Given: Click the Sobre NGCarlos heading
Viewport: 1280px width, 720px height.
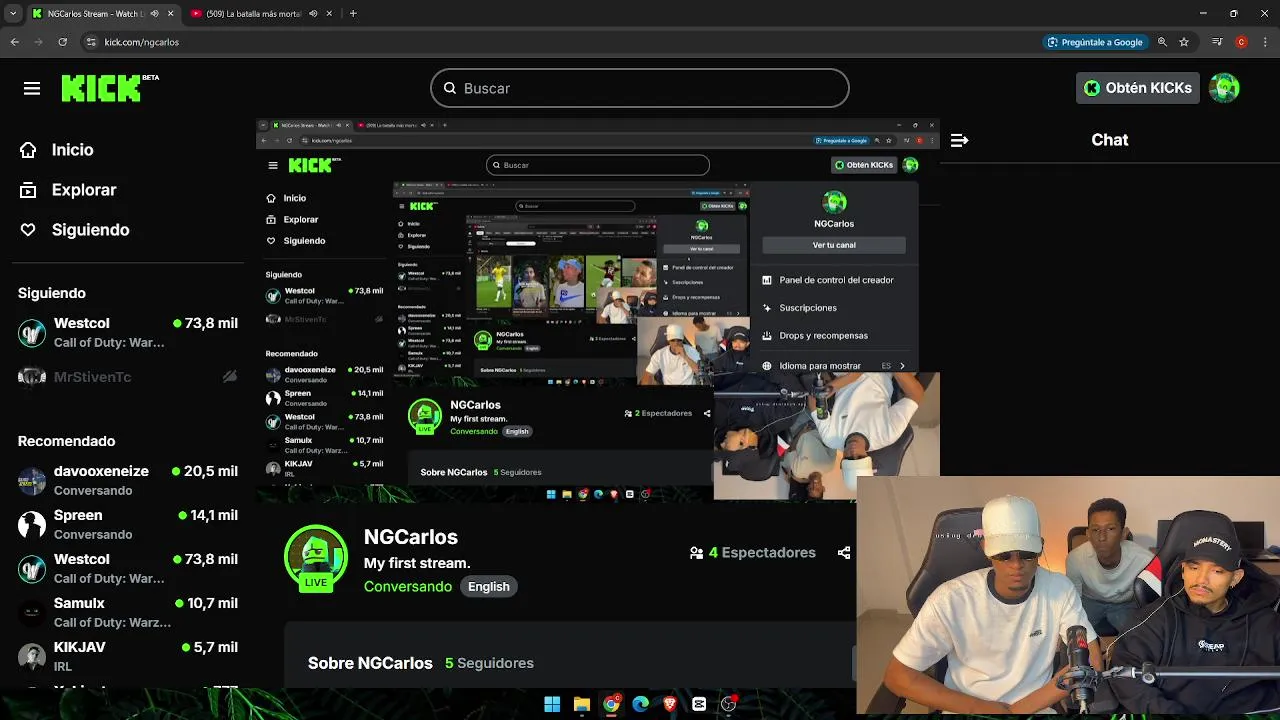Looking at the screenshot, I should tap(370, 663).
